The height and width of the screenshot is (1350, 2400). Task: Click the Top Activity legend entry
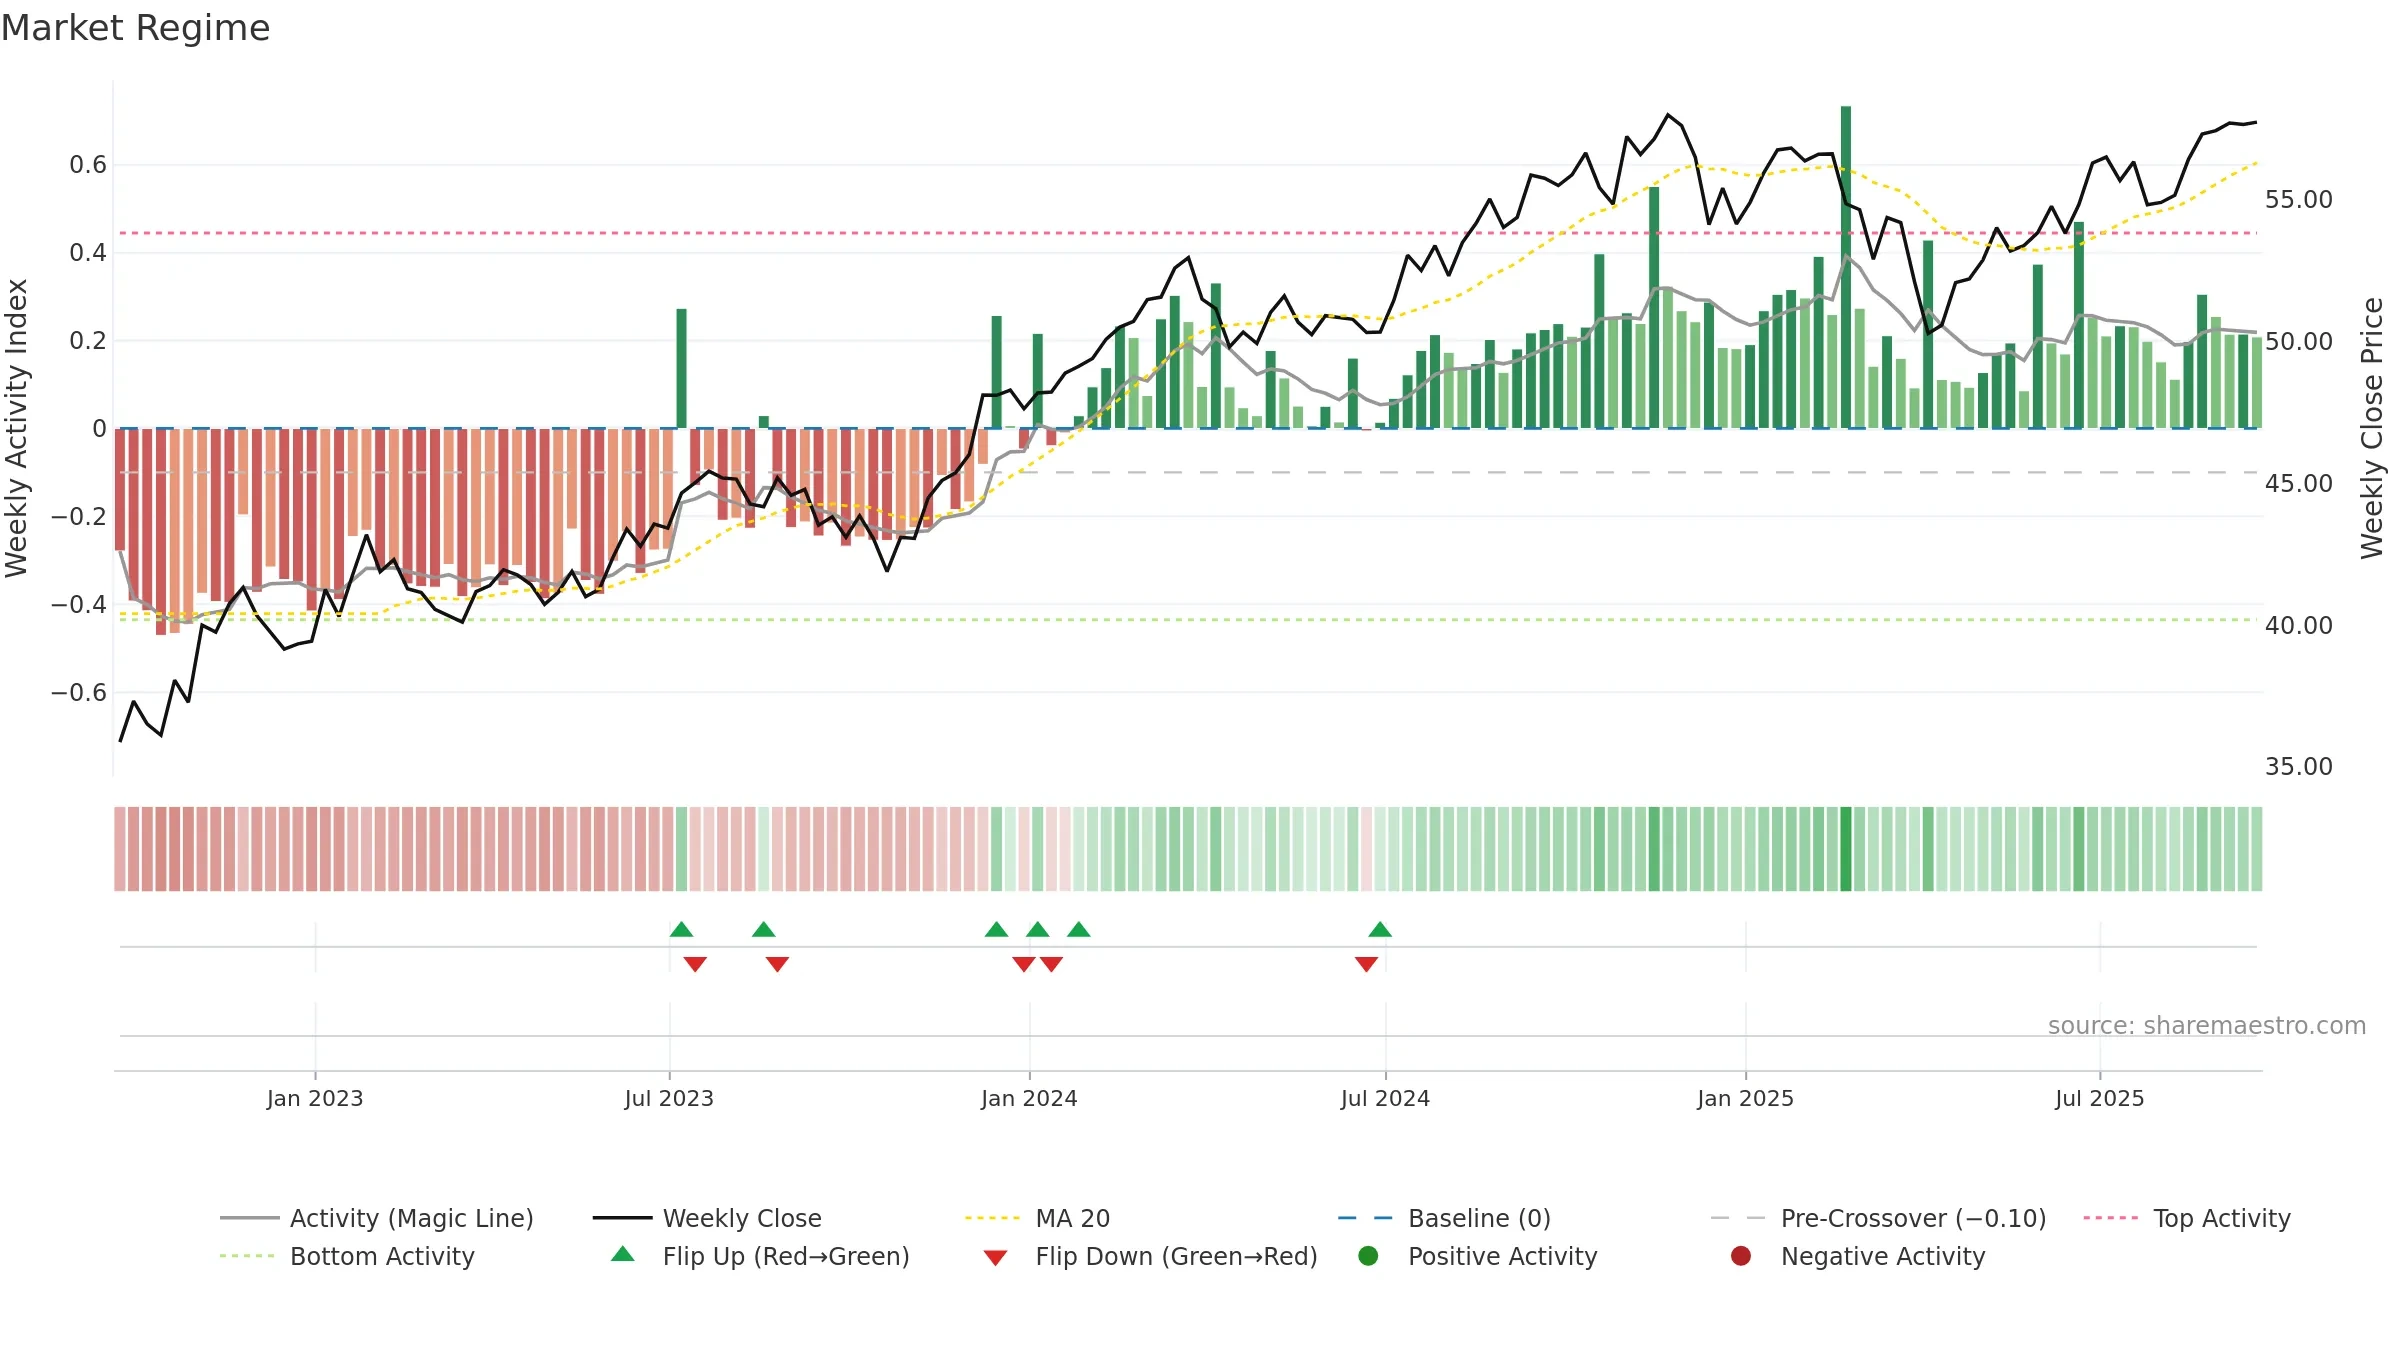point(2187,1218)
